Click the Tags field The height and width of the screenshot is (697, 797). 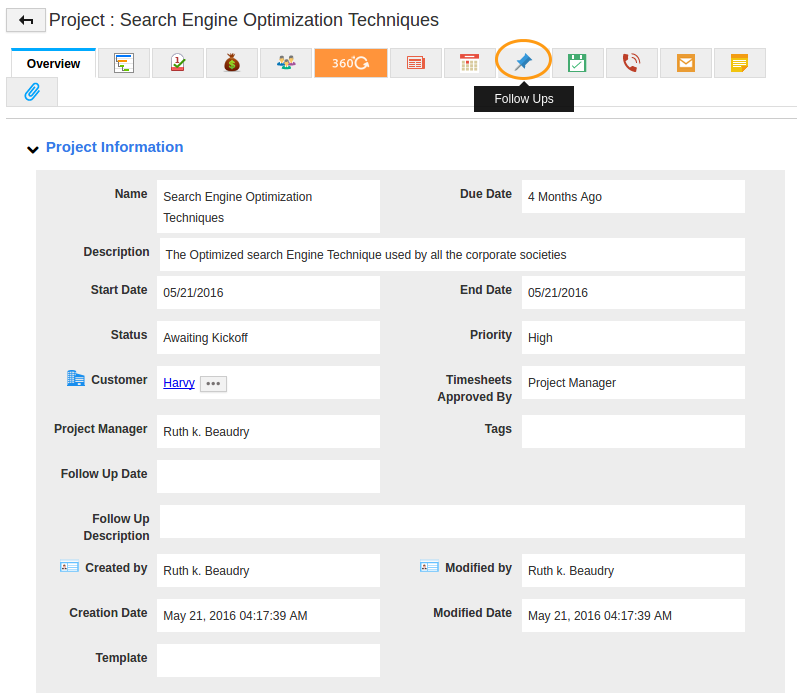click(632, 431)
